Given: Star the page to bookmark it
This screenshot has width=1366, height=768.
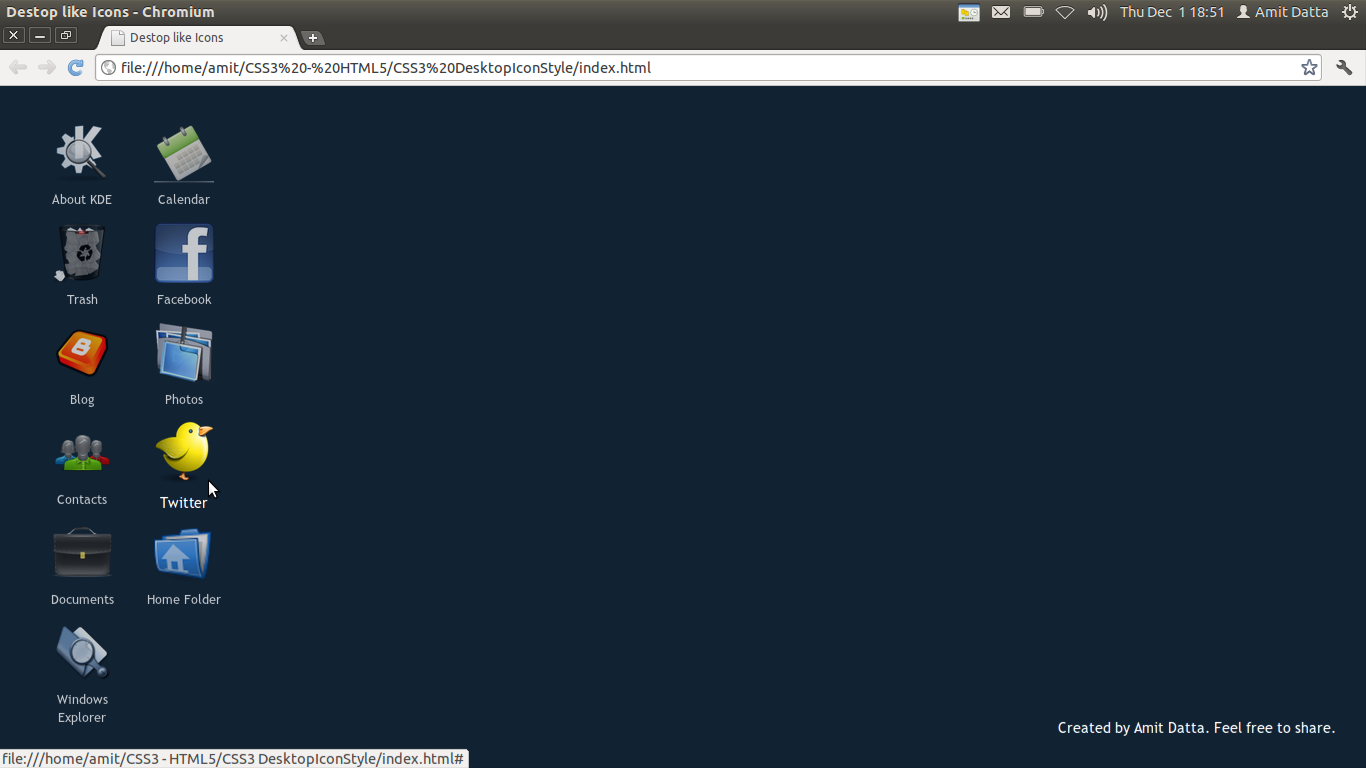Looking at the screenshot, I should [1310, 67].
